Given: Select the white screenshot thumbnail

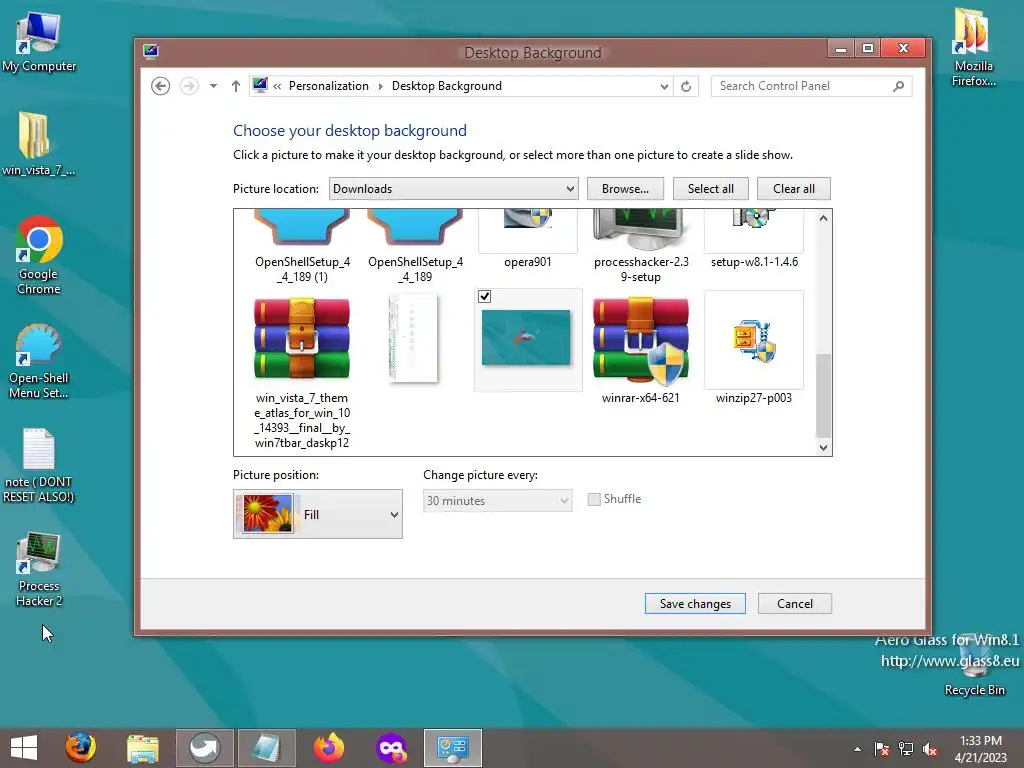Looking at the screenshot, I should (413, 338).
